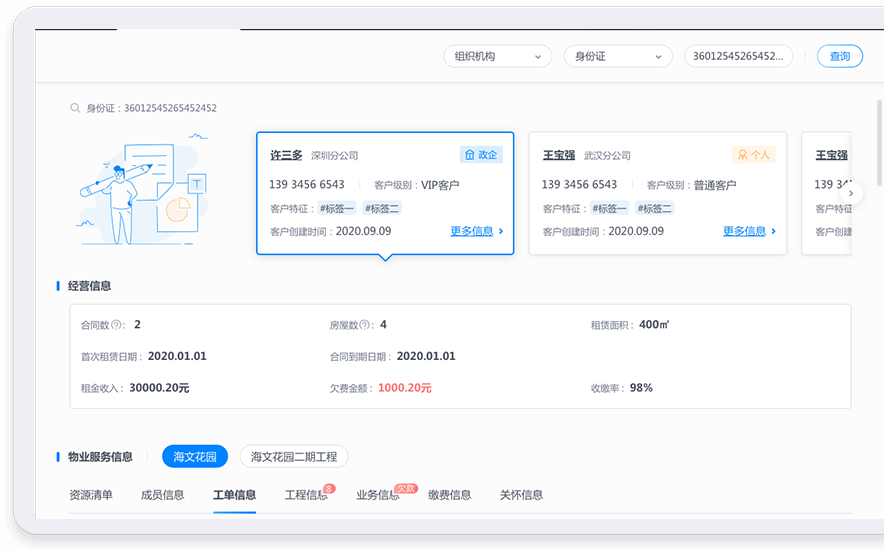Image resolution: width=884 pixels, height=550 pixels.
Task: Click the ID number search input field
Action: click(x=738, y=57)
